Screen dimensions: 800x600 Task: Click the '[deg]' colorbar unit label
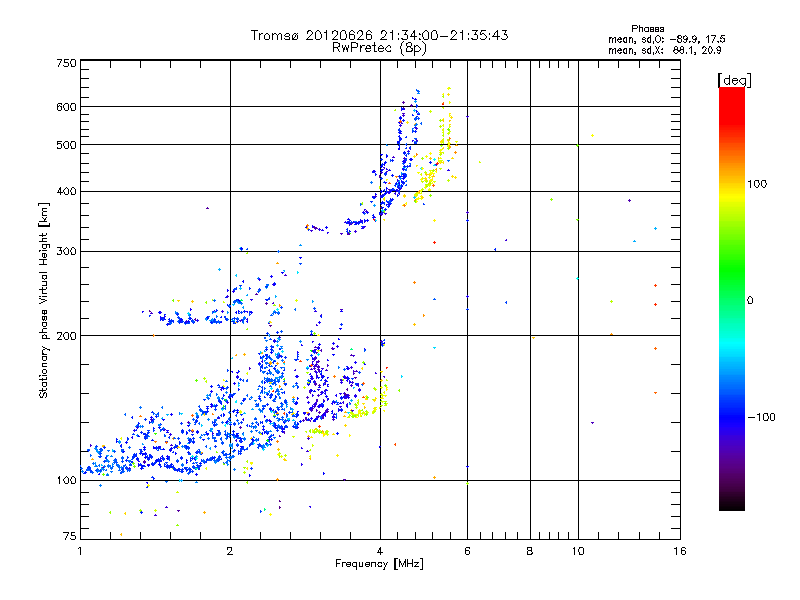(x=734, y=80)
